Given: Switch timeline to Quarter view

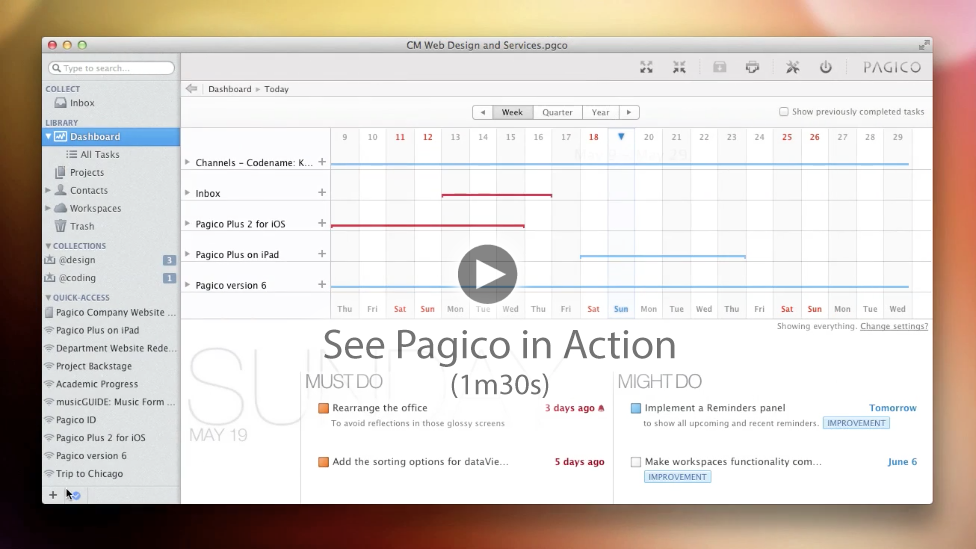Looking at the screenshot, I should tap(557, 112).
